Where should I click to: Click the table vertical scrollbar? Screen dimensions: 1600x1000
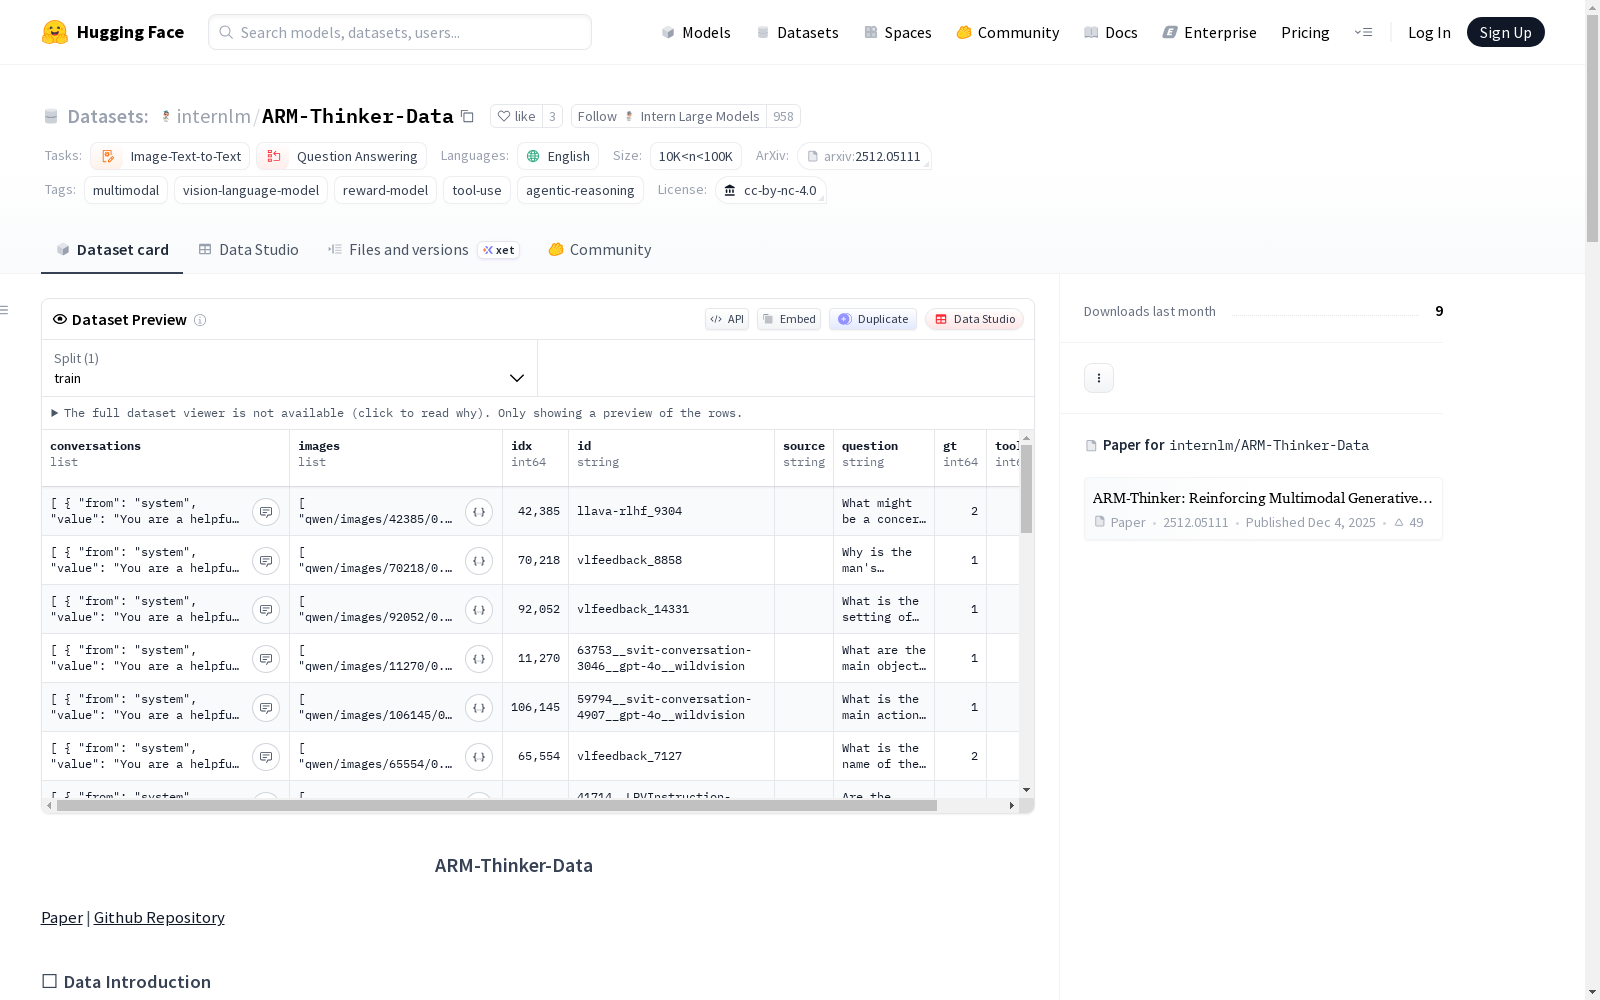coord(1026,489)
